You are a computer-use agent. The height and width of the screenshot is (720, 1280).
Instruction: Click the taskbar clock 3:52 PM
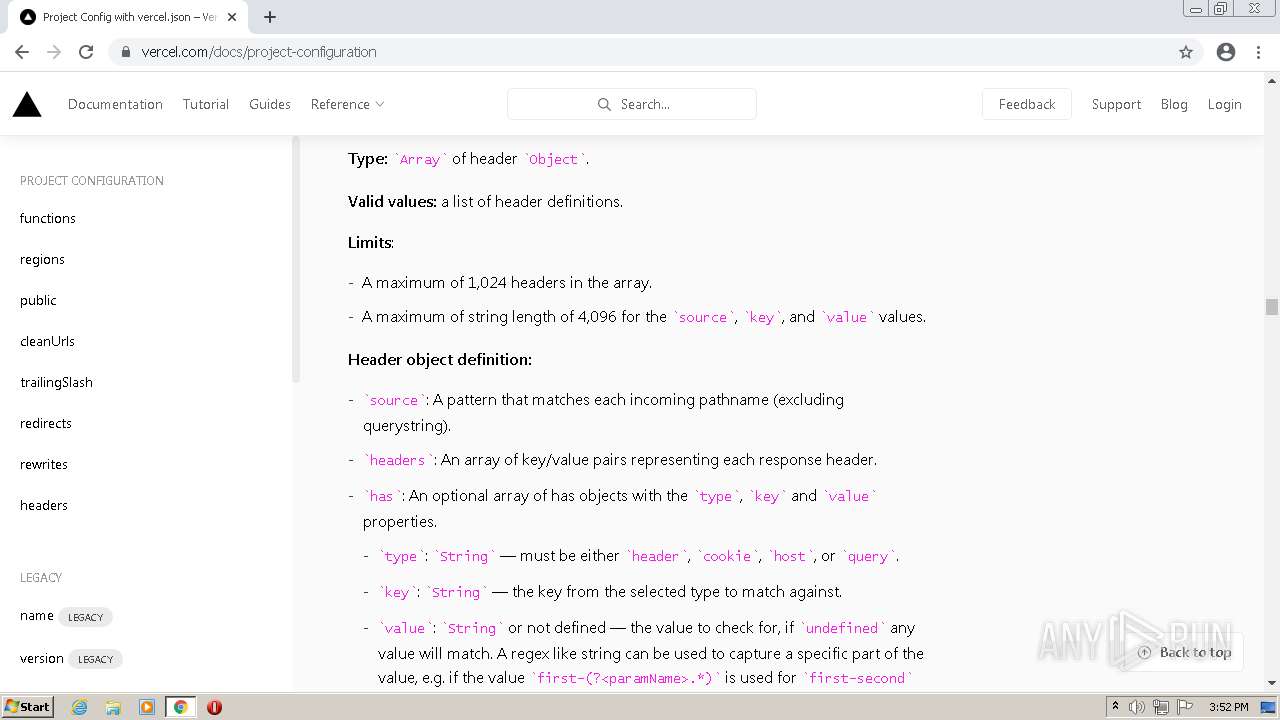point(1228,707)
